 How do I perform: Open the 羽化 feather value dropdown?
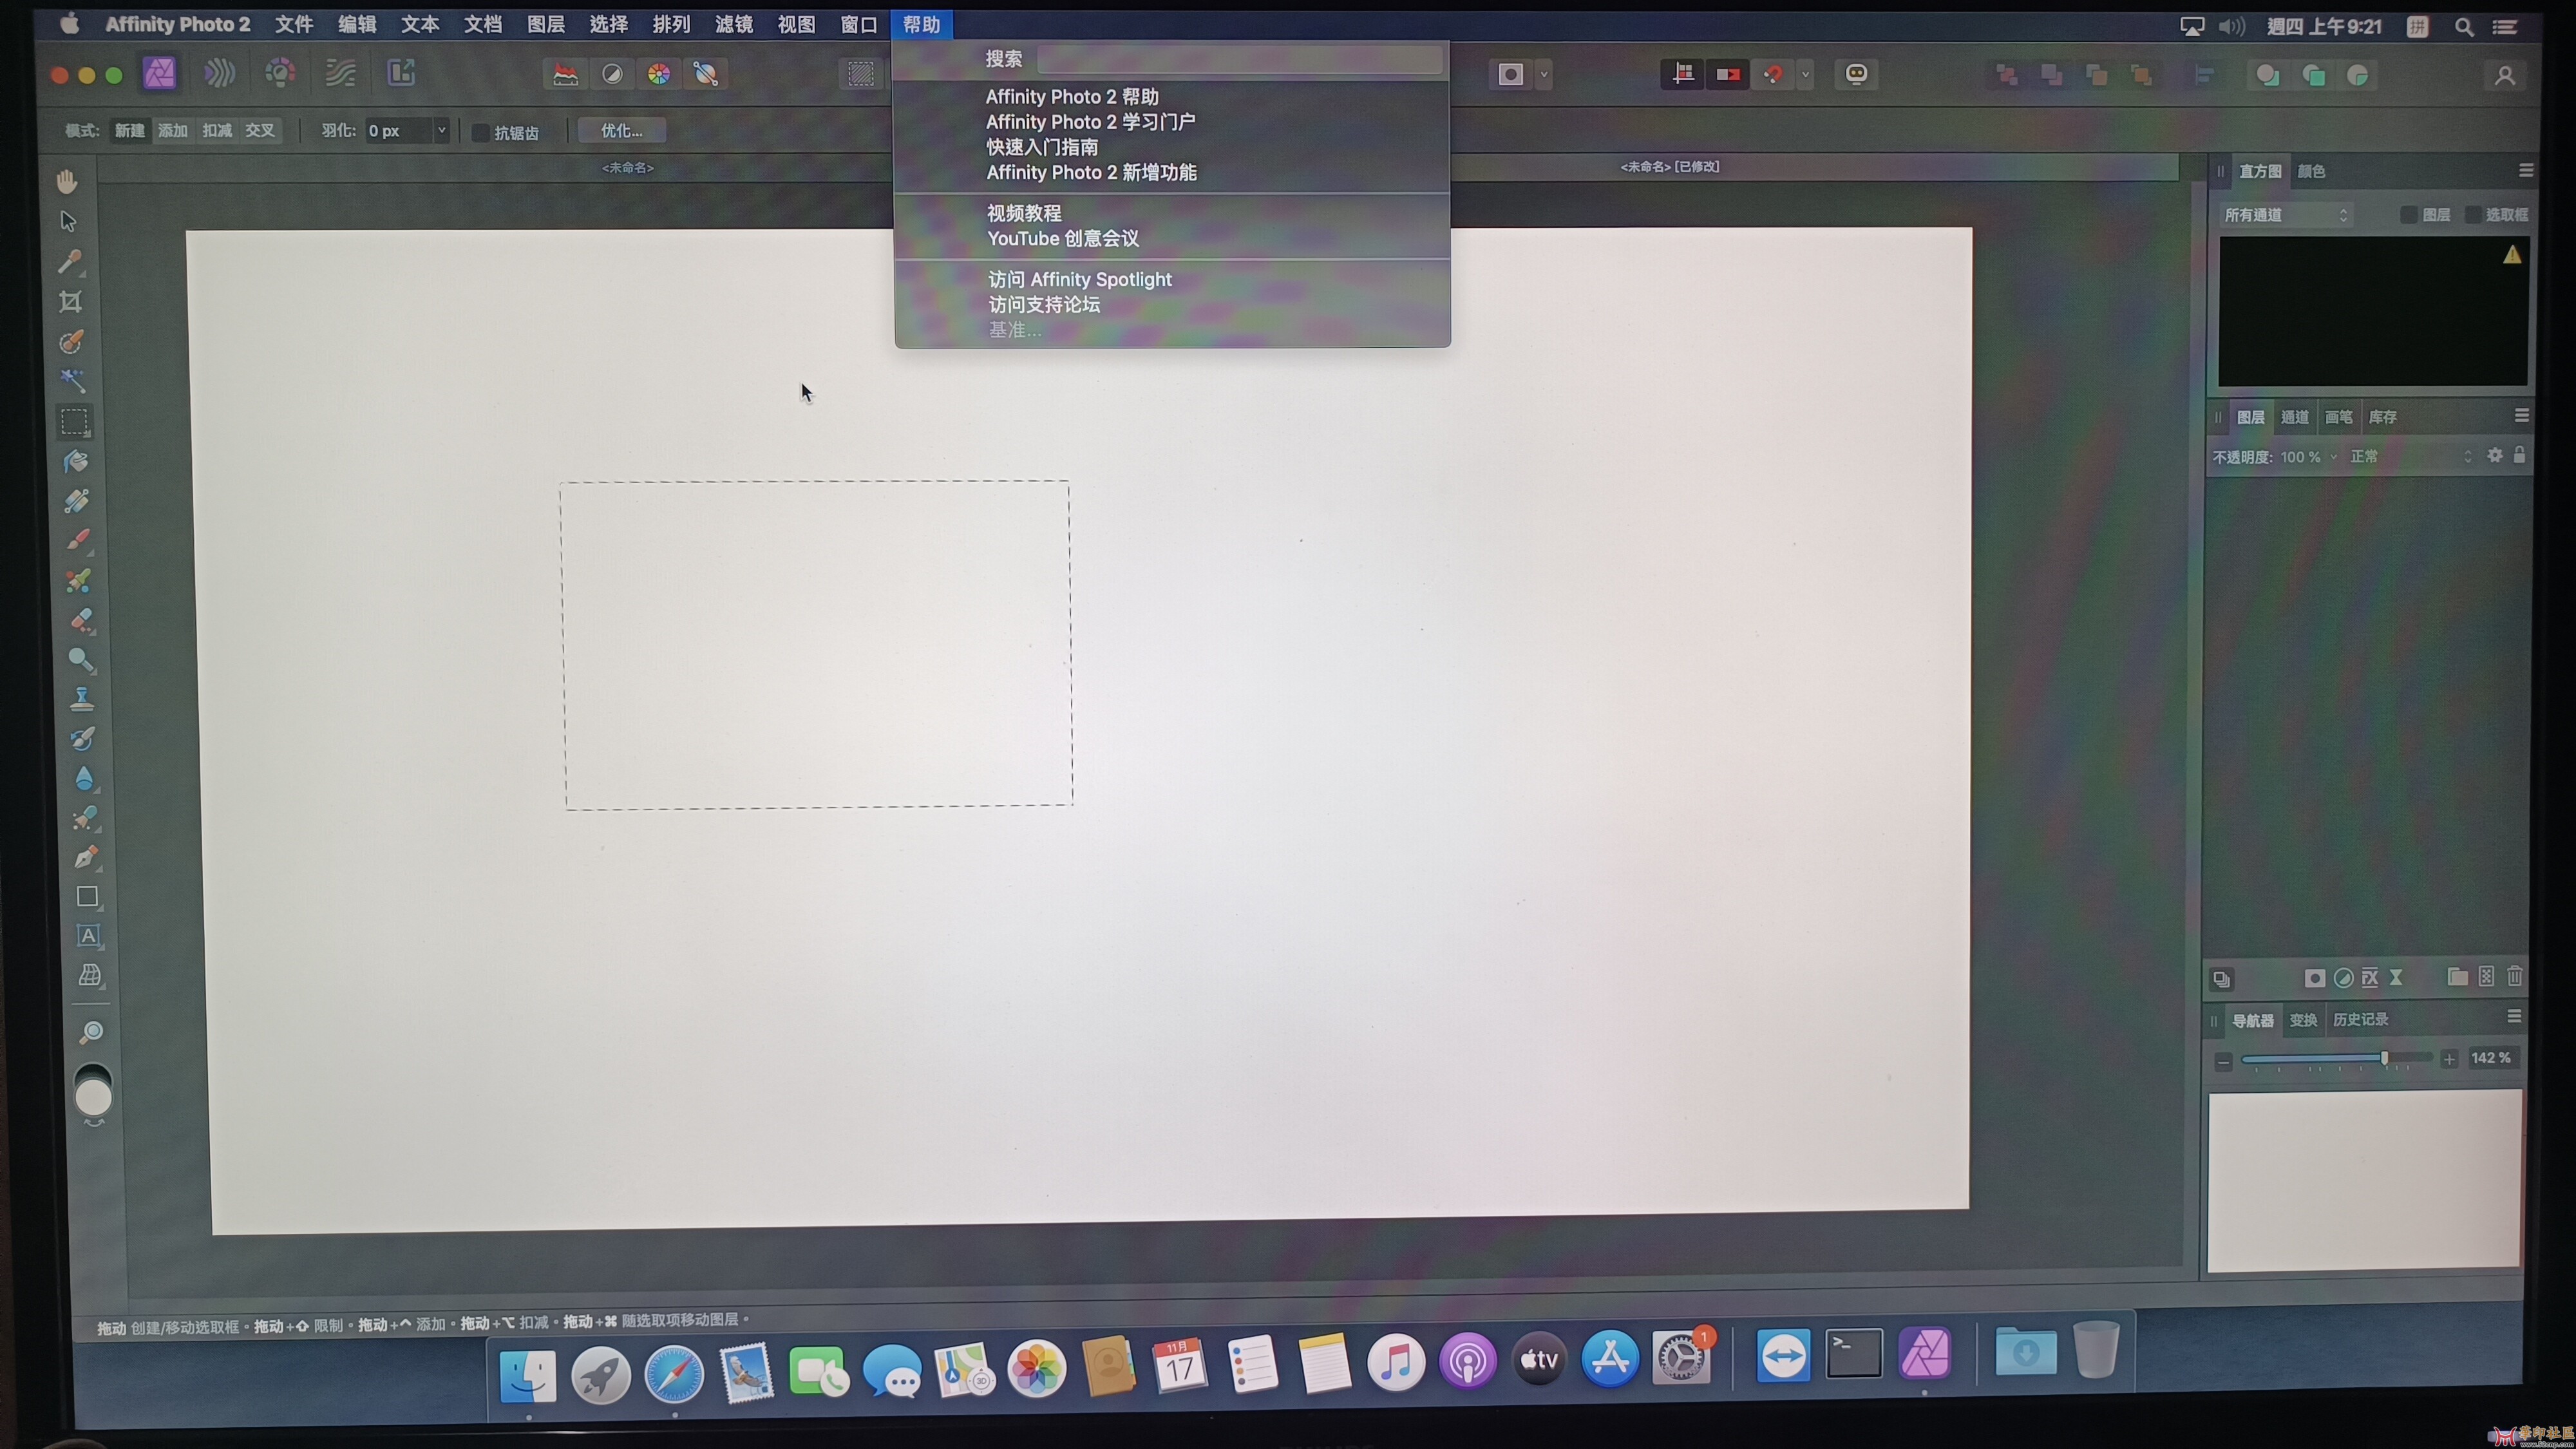point(441,131)
